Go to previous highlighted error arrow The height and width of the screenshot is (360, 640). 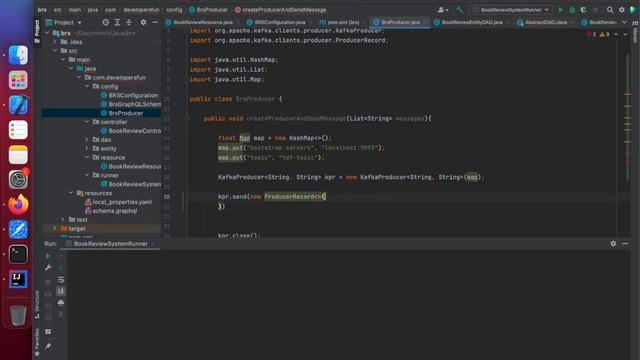click(616, 35)
